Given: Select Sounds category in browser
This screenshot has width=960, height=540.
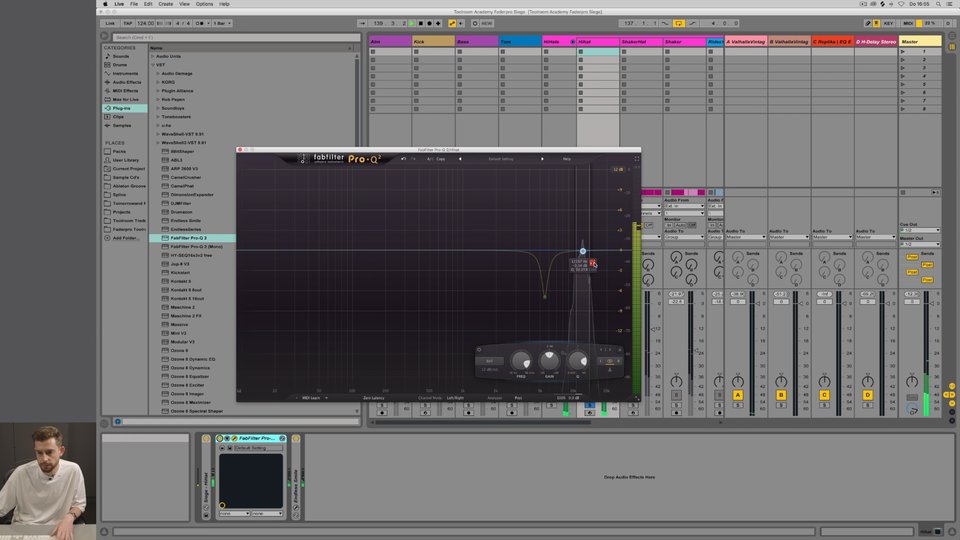Looking at the screenshot, I should pos(121,56).
